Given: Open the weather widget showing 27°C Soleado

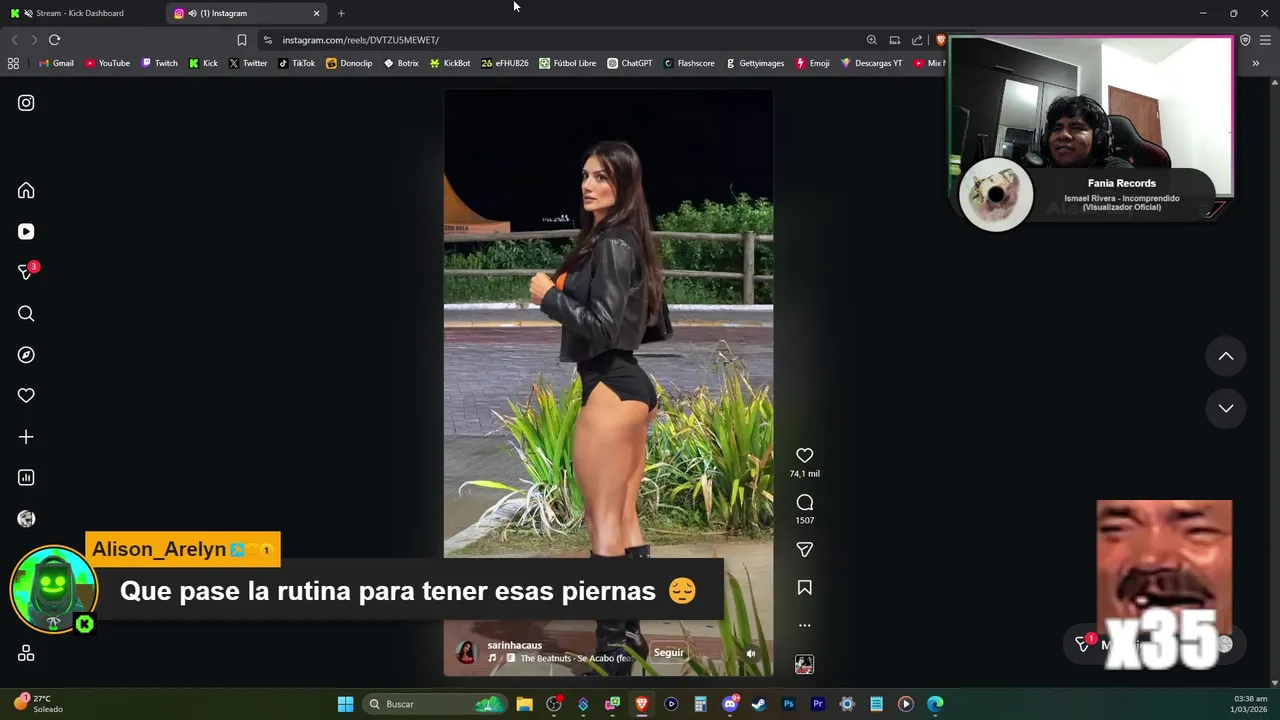Looking at the screenshot, I should pyautogui.click(x=40, y=704).
